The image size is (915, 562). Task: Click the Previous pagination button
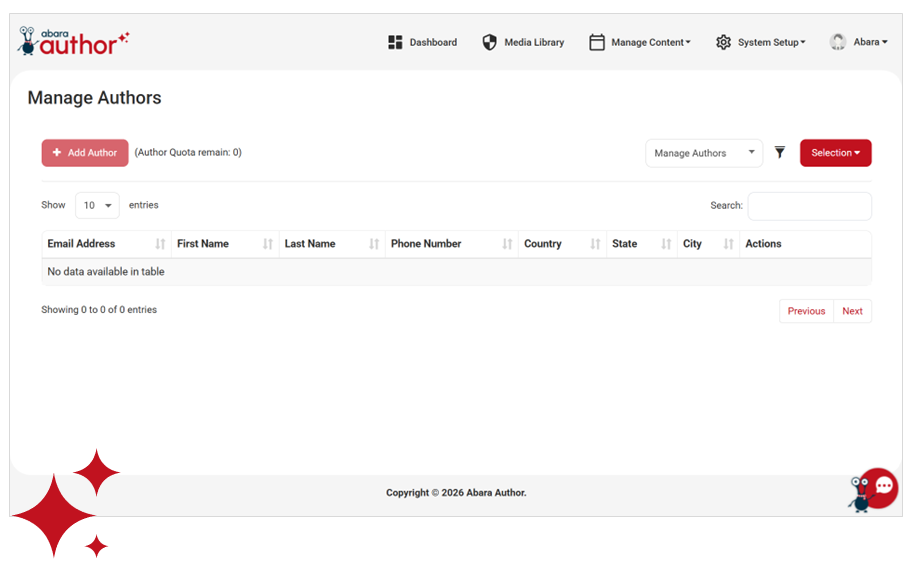pos(806,311)
